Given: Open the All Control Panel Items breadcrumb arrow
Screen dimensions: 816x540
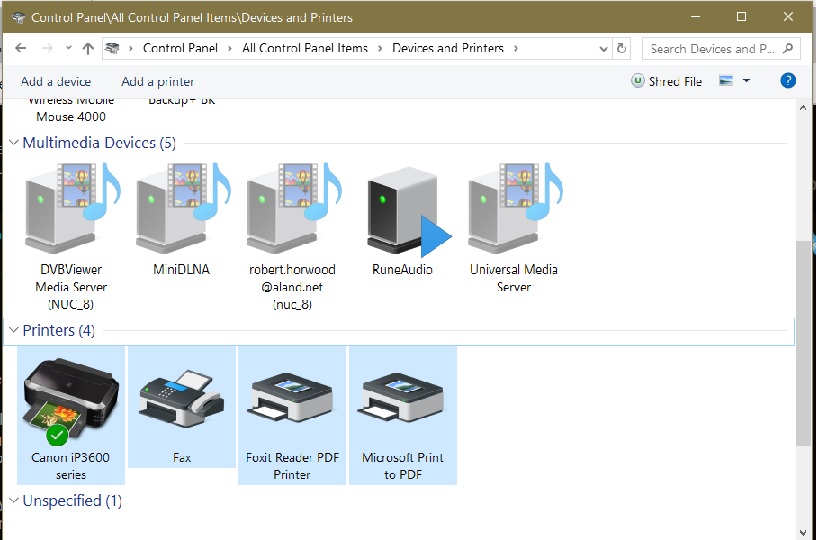Looking at the screenshot, I should point(380,48).
